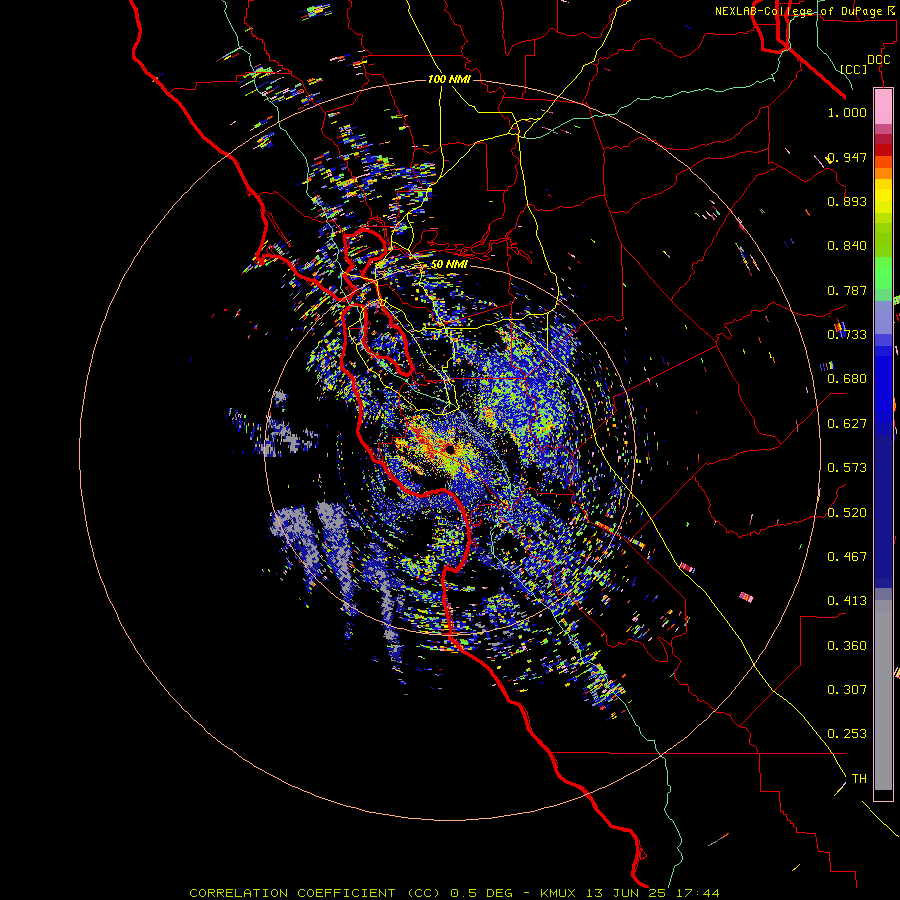Screen dimensions: 900x900
Task: Select the 0.467 scale value
Action: click(x=847, y=557)
